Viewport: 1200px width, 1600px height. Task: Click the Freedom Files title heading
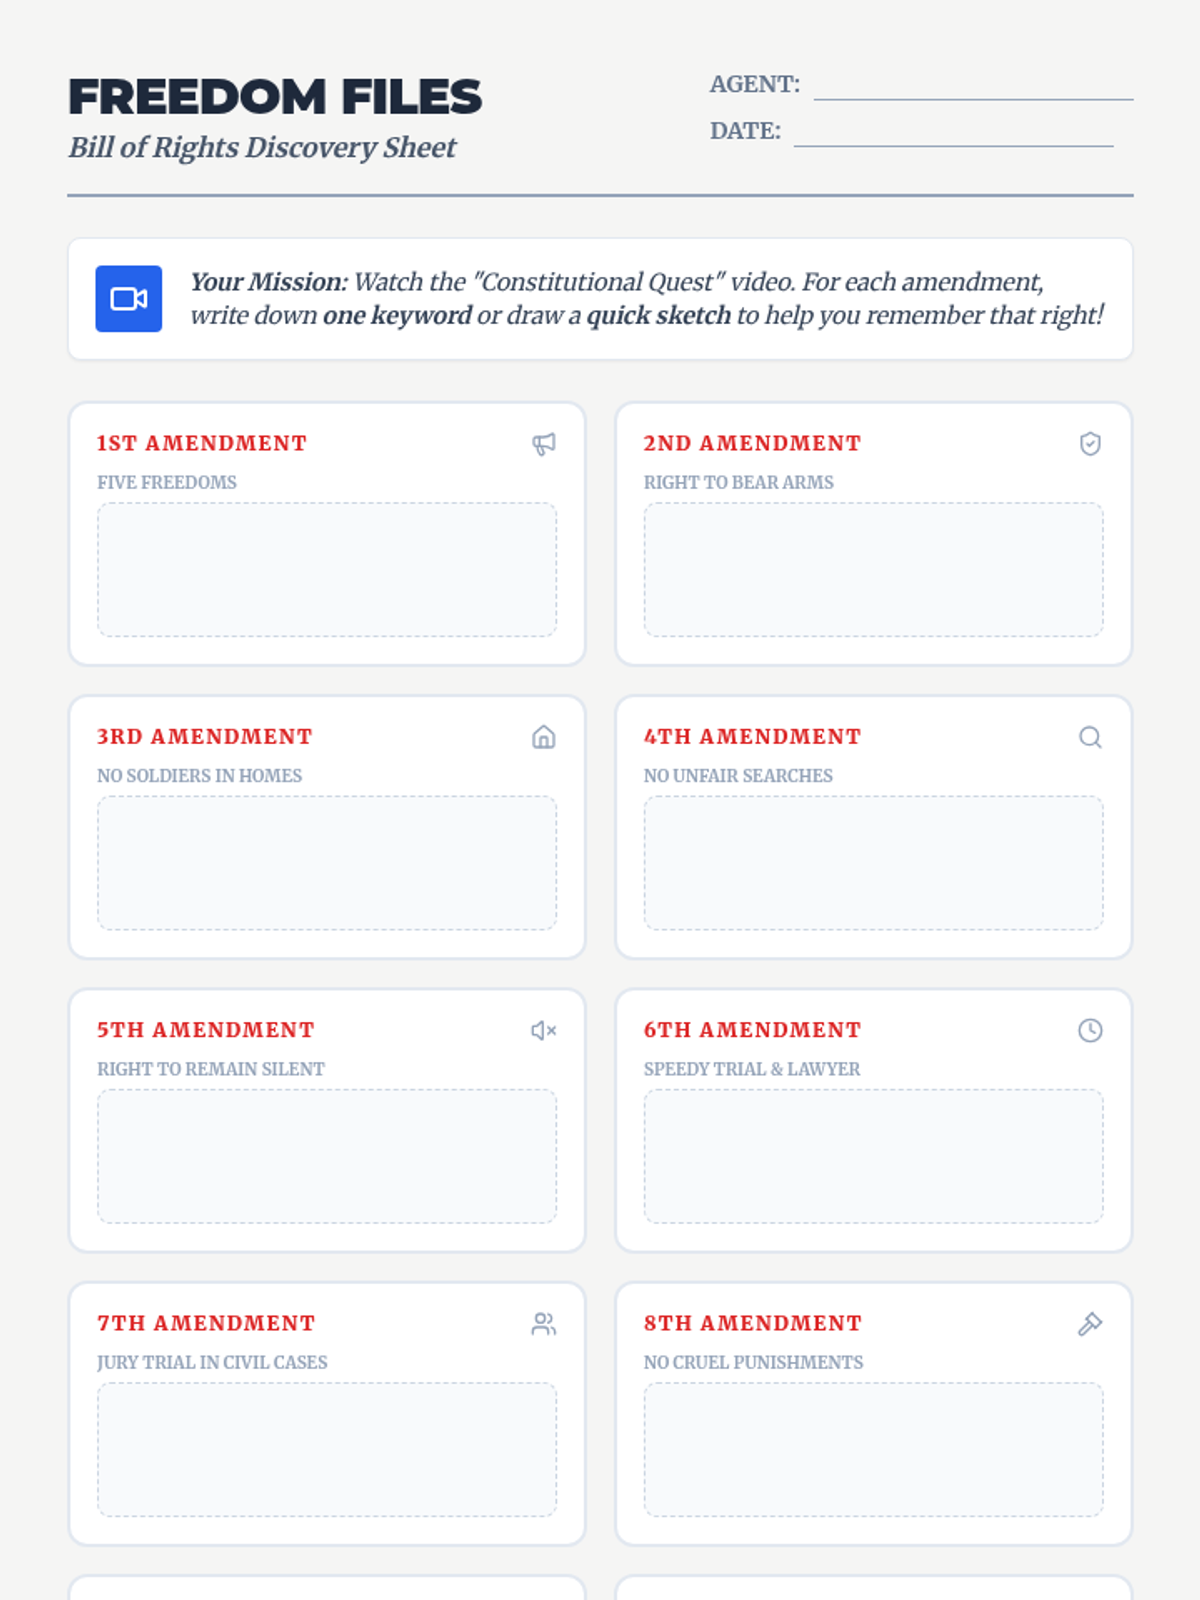coord(275,97)
